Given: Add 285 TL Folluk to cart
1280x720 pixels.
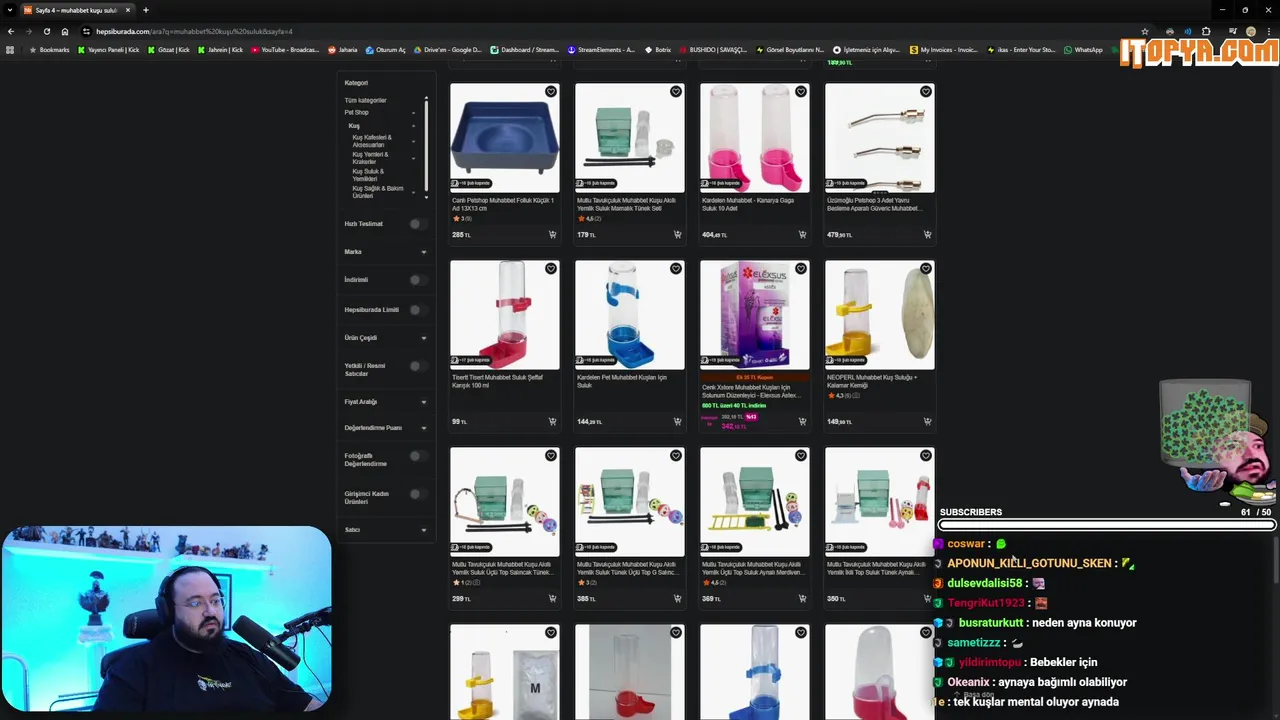Looking at the screenshot, I should [552, 235].
